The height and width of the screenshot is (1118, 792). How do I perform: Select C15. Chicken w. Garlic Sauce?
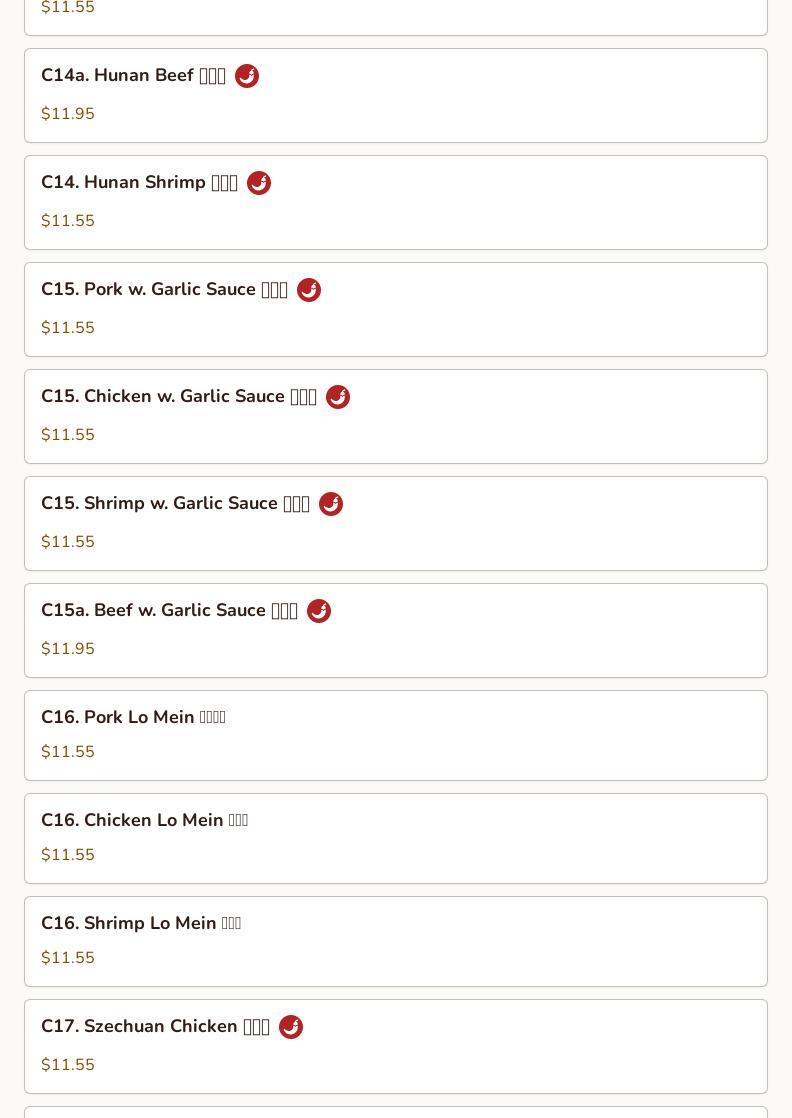[396, 416]
